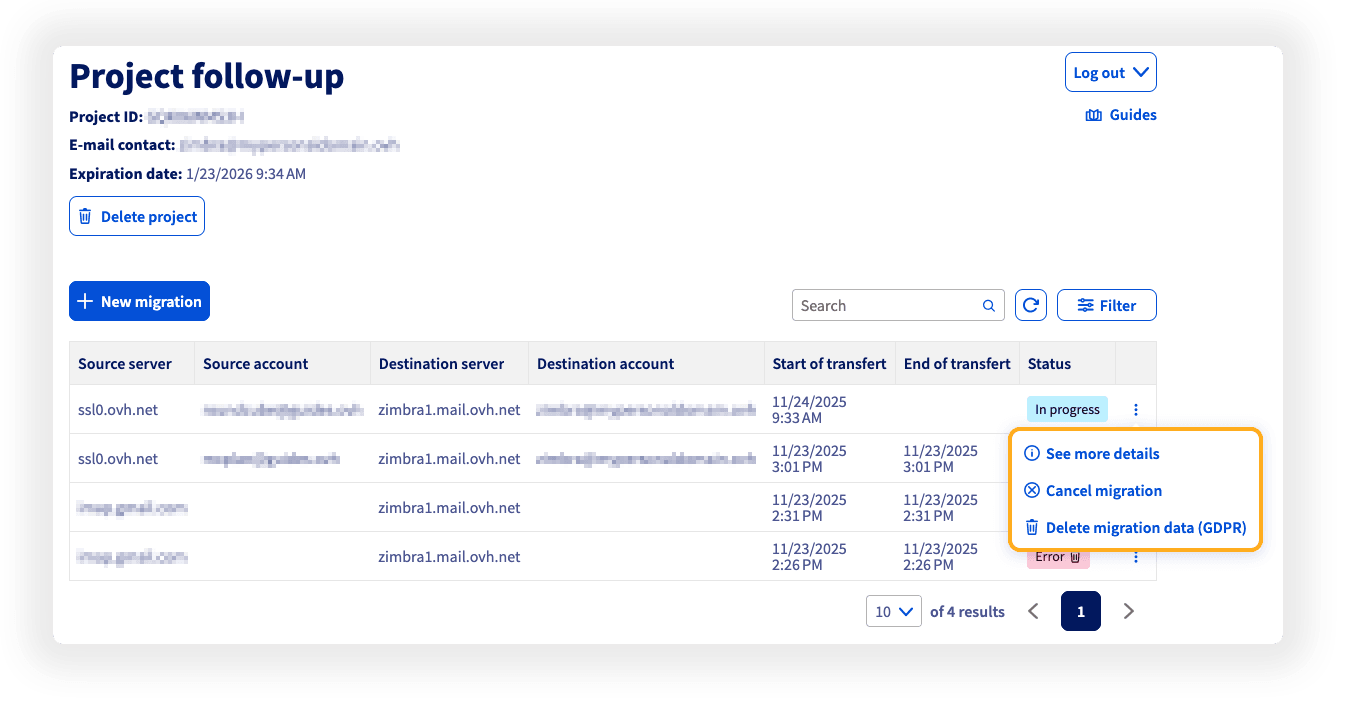Click the 11/24/2025 9:33 AM start date
Screen dimensions: 1367x716
pos(809,409)
